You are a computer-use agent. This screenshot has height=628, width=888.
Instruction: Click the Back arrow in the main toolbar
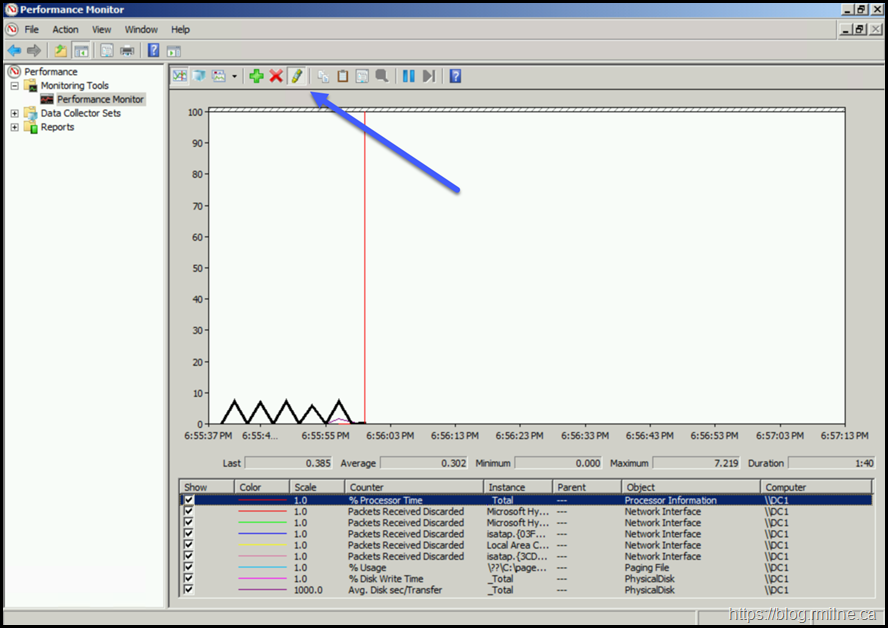pyautogui.click(x=14, y=50)
